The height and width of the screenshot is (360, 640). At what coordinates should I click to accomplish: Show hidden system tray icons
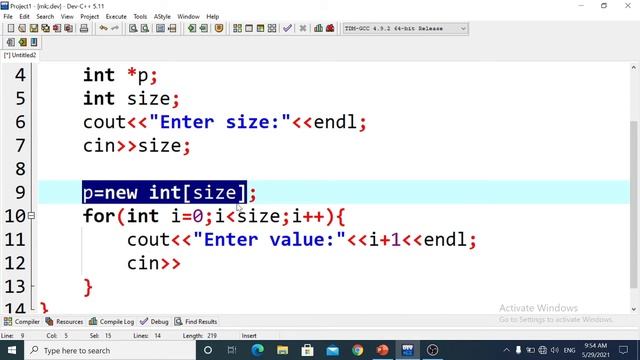506,350
